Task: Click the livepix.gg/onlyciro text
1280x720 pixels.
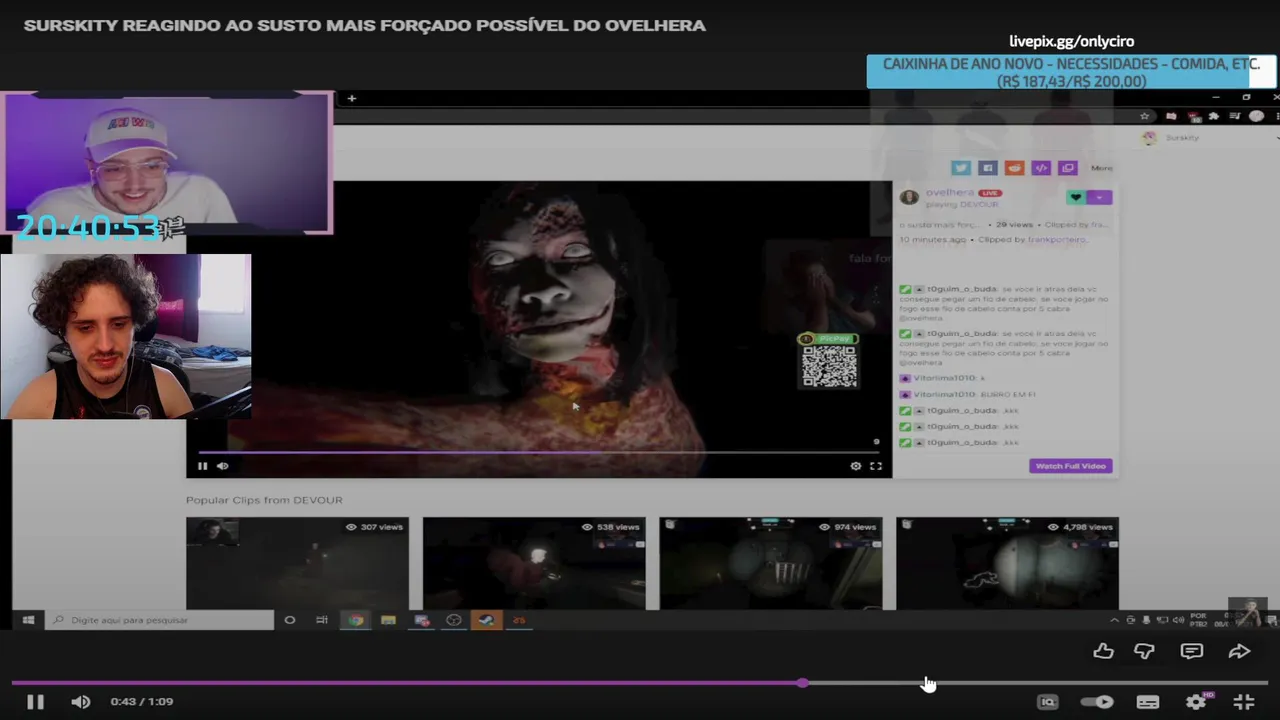Action: point(1071,42)
